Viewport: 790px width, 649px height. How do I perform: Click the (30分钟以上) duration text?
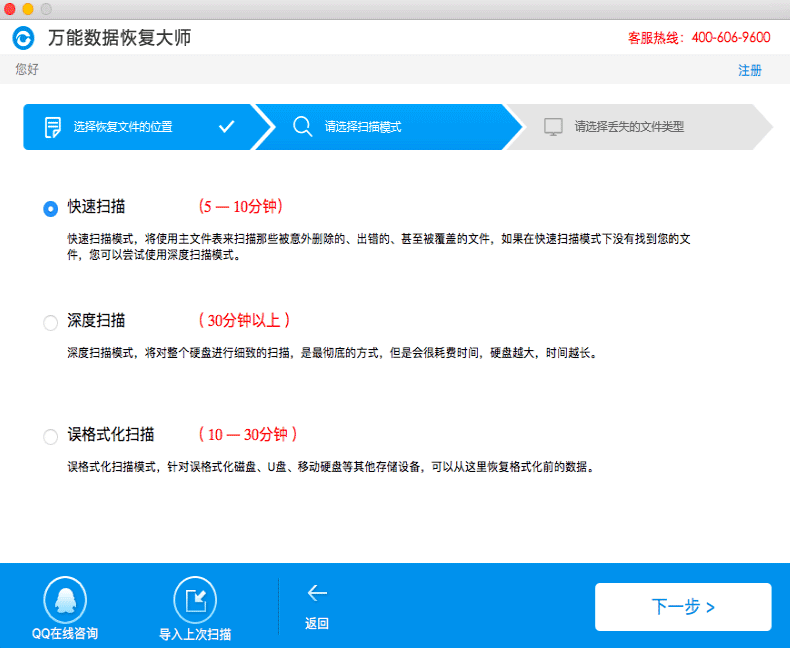pyautogui.click(x=244, y=320)
